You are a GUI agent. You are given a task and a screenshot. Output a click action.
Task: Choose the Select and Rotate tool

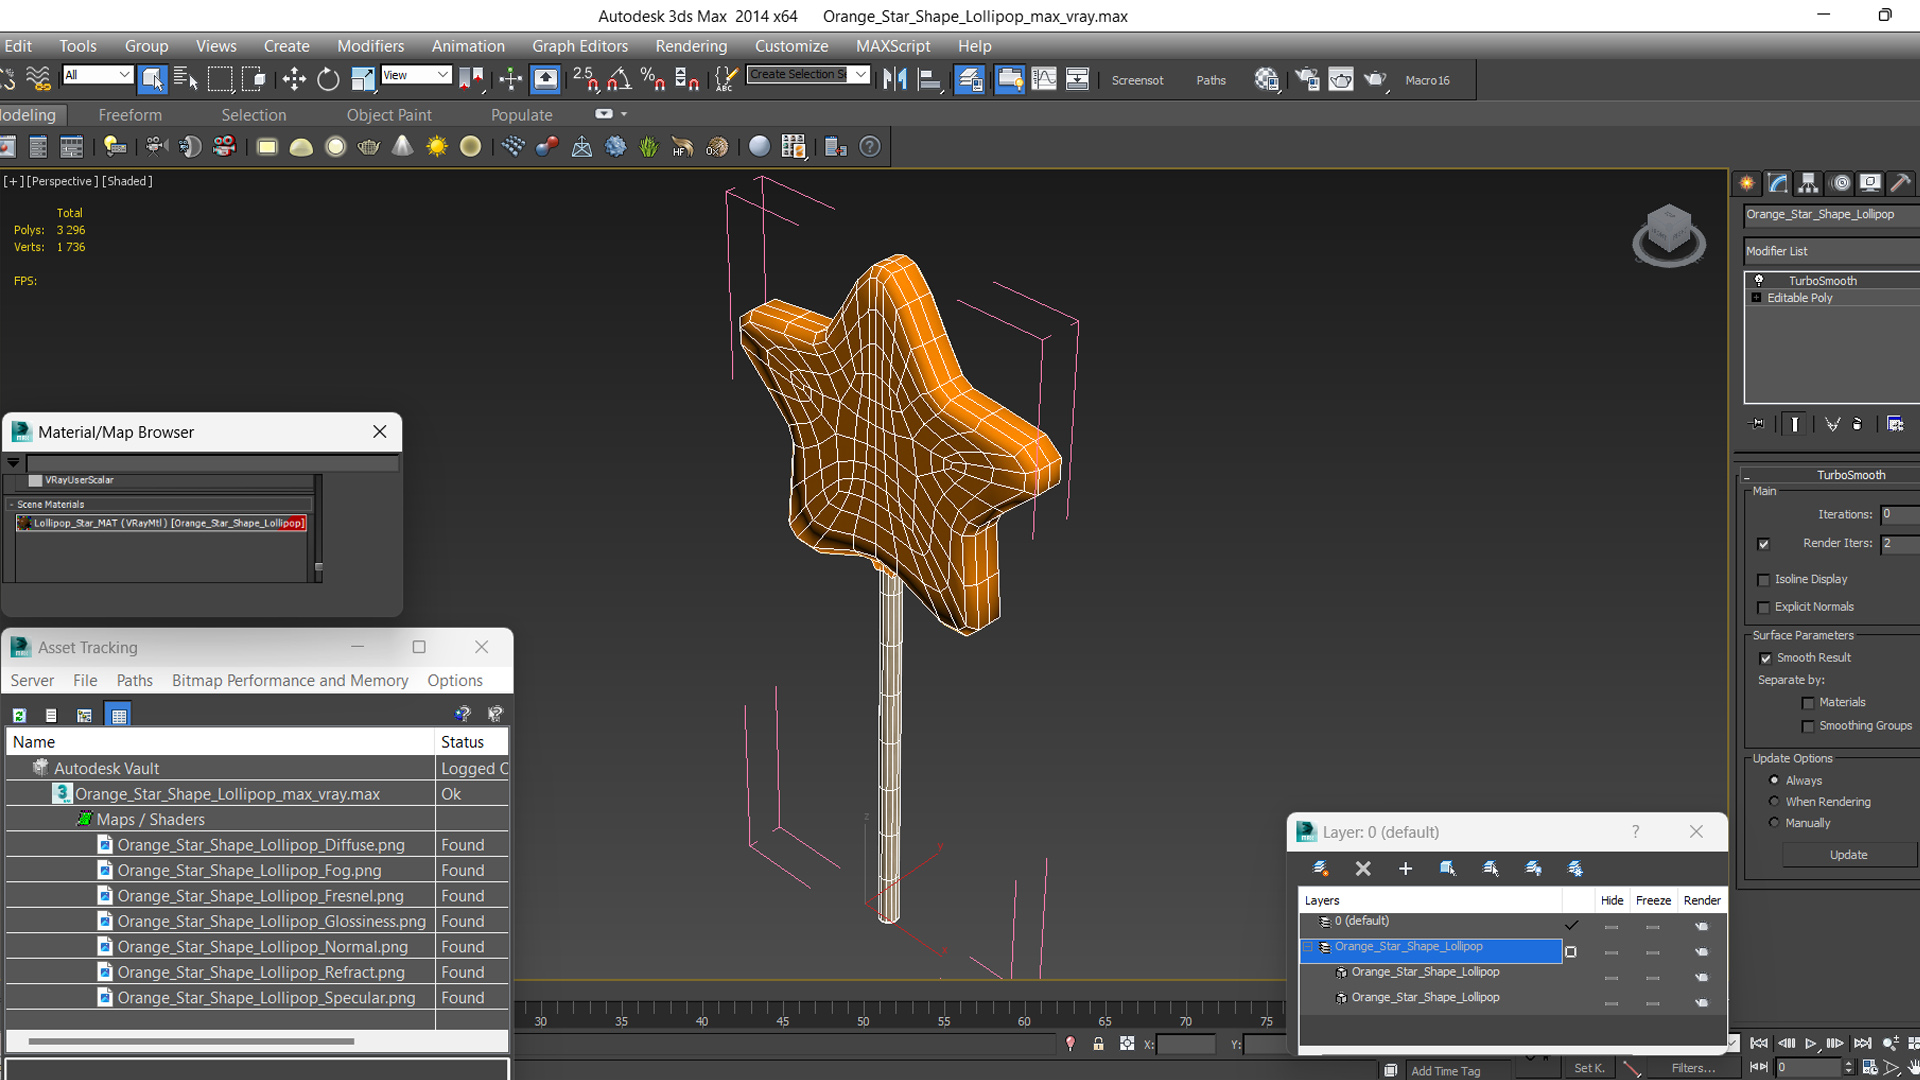click(x=328, y=79)
